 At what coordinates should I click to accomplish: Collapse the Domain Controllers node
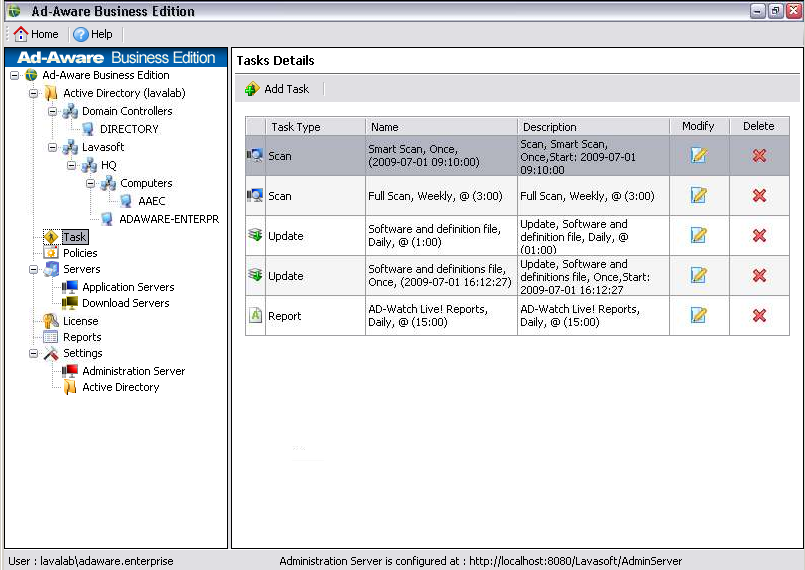[x=52, y=111]
